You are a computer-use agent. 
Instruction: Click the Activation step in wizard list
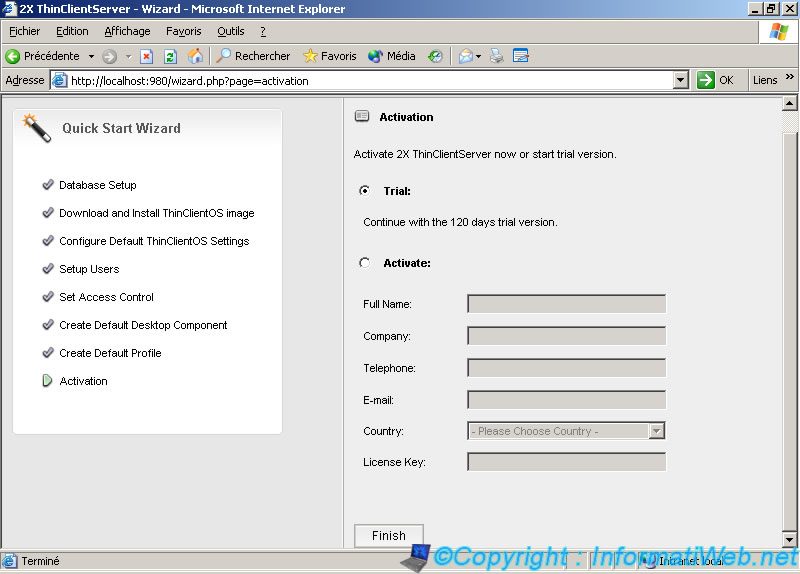pos(83,381)
